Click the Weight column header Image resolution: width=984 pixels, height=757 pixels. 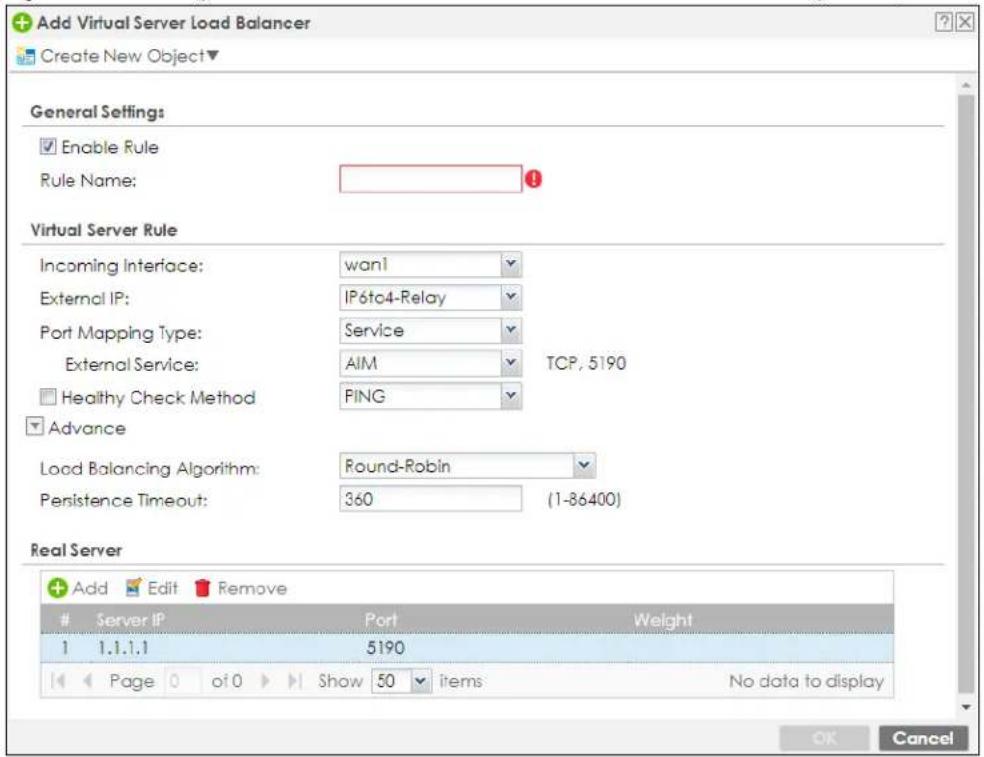(x=663, y=620)
